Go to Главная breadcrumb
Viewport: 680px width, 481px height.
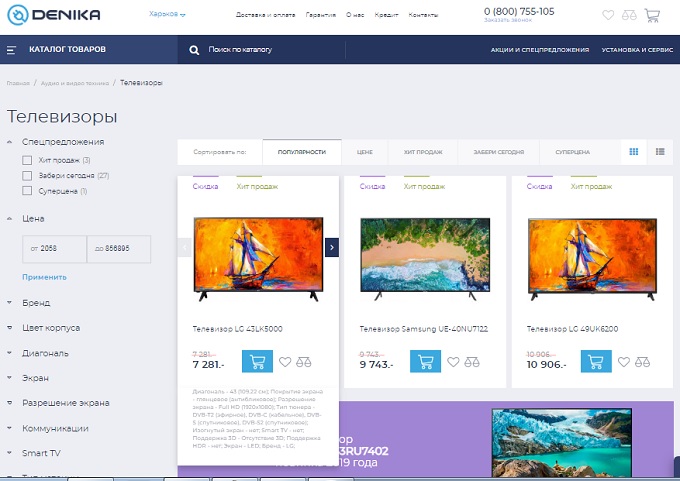18,83
